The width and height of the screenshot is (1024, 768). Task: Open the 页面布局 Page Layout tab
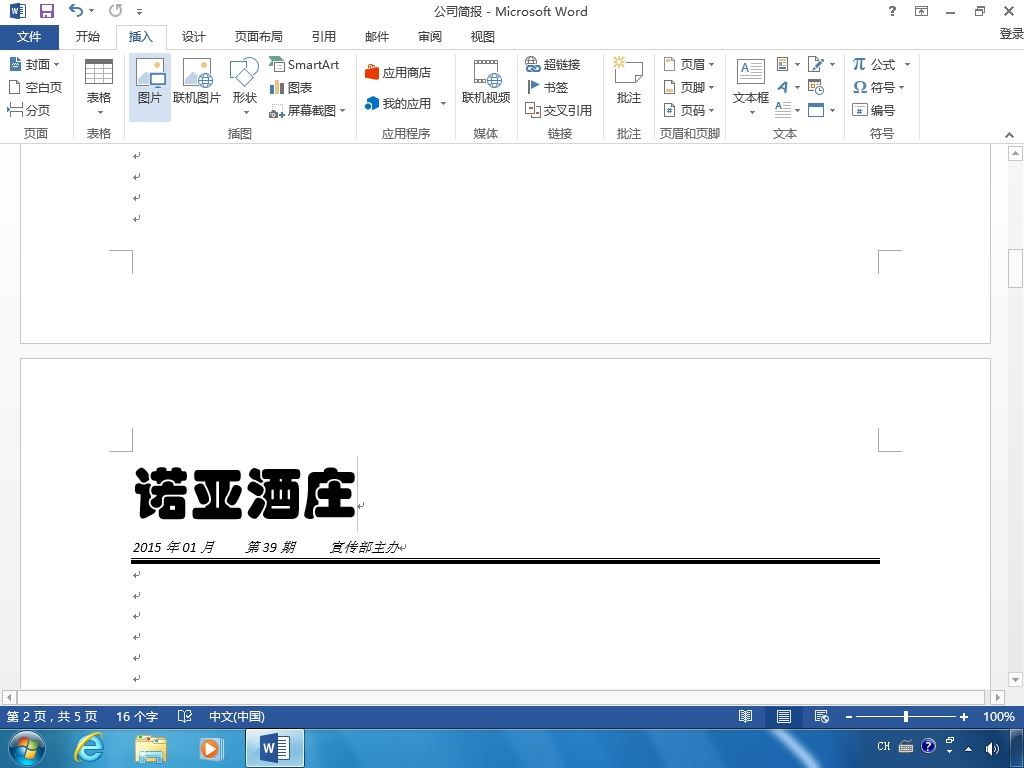[x=259, y=37]
